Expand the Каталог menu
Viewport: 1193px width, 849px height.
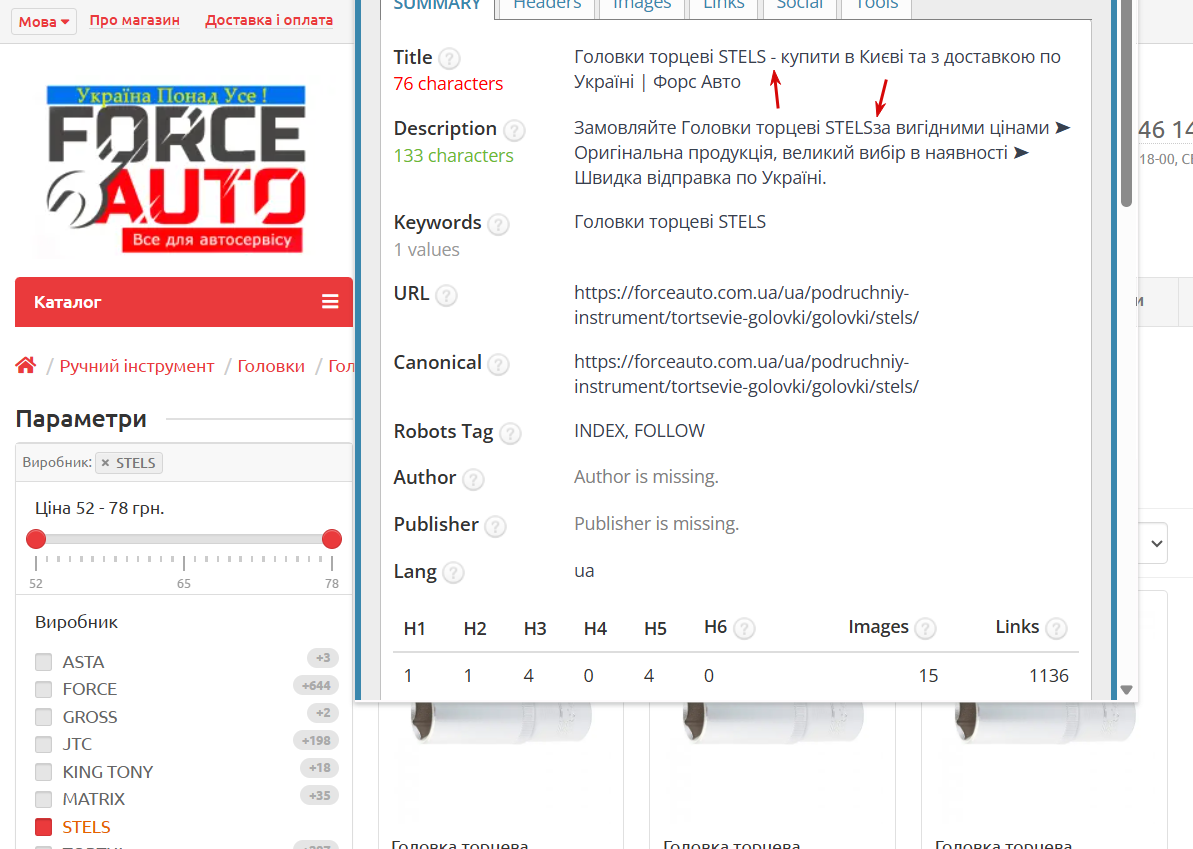(x=184, y=302)
